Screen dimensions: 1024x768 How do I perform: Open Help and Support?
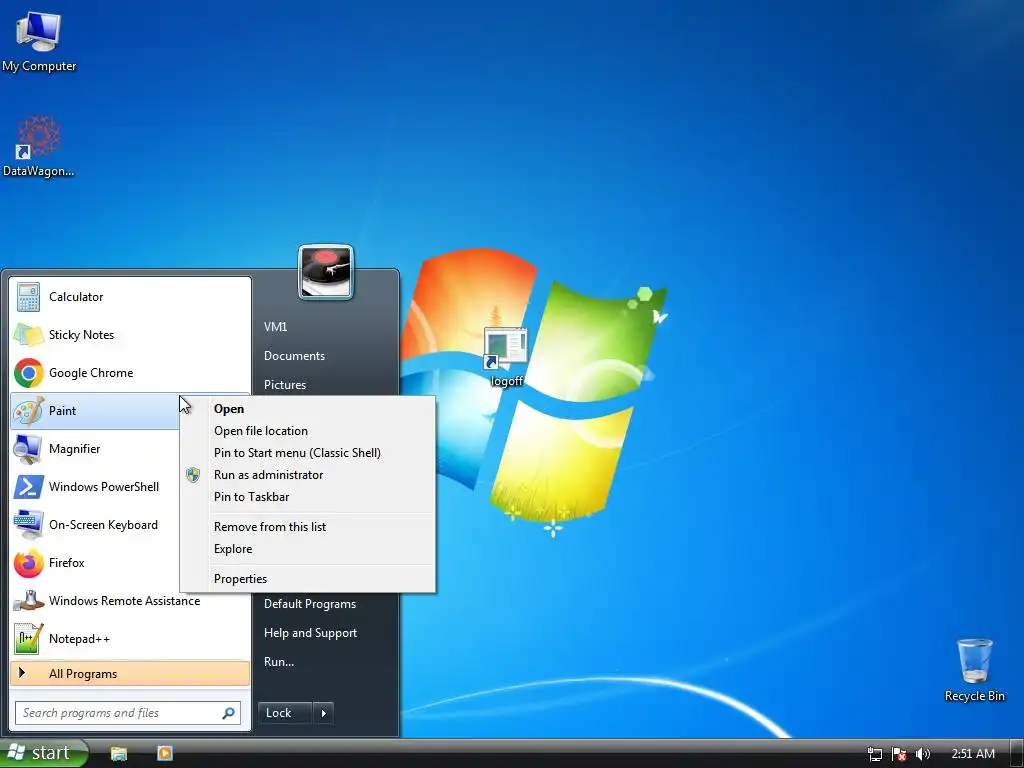pyautogui.click(x=310, y=633)
